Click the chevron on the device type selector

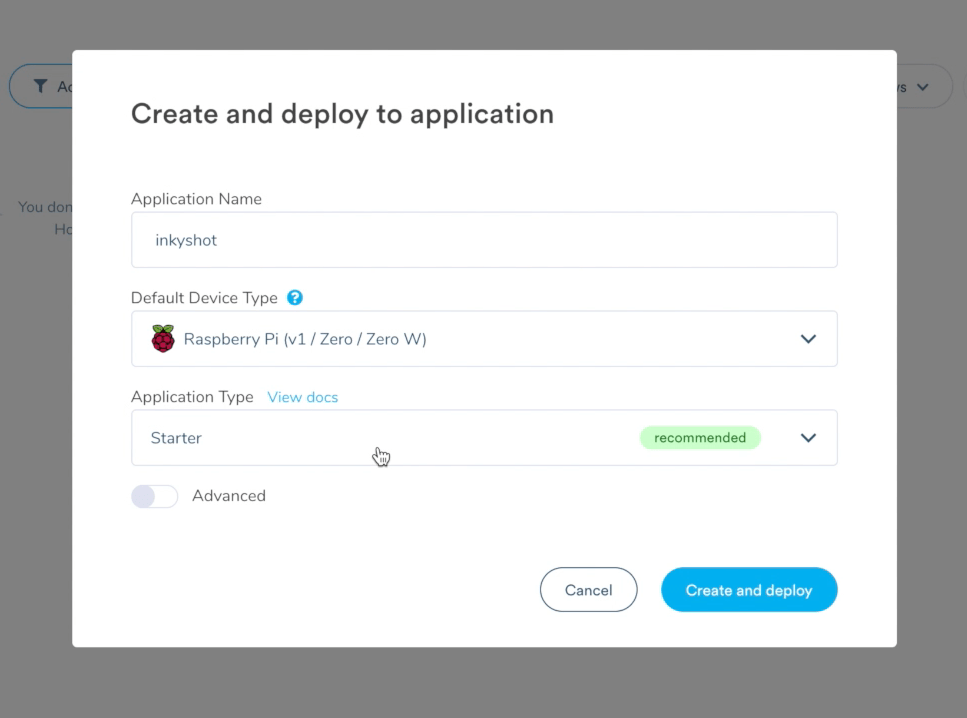click(808, 338)
